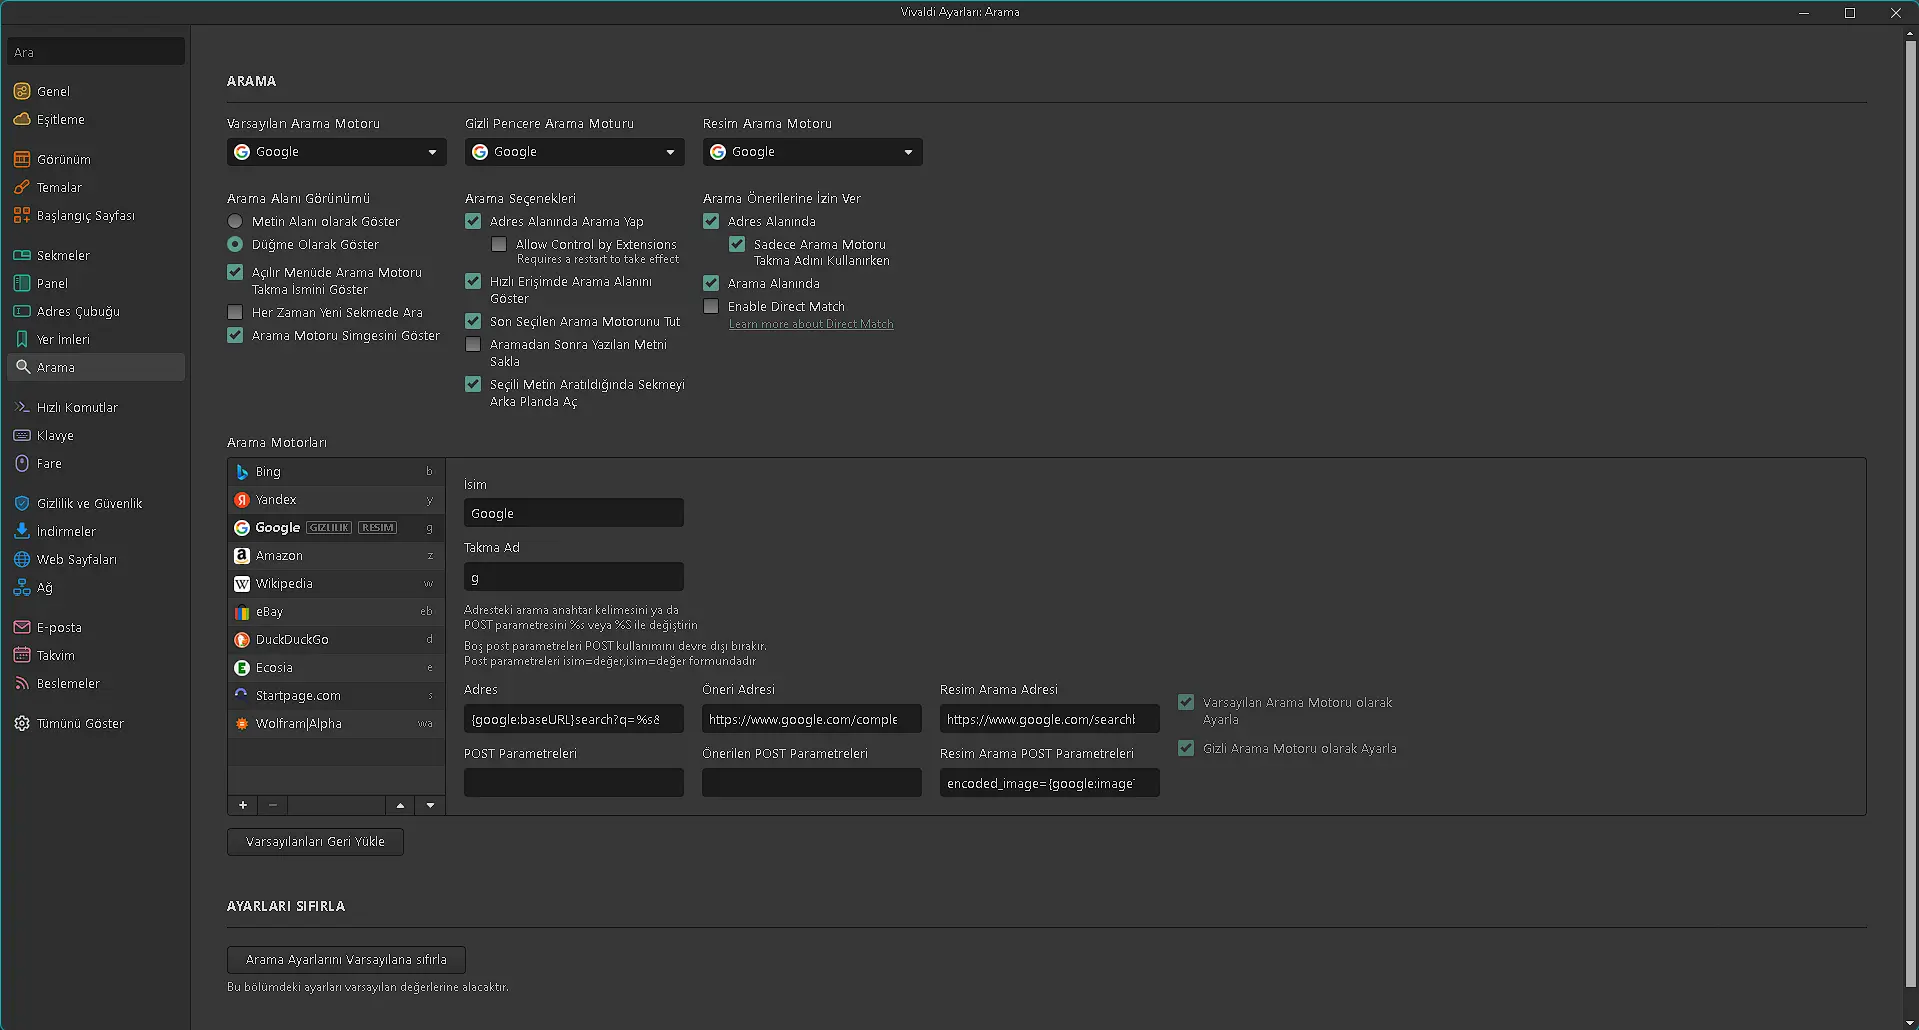Open the Yer İmleri bookmark icon
Screen dimensions: 1919x1030
pos(22,339)
